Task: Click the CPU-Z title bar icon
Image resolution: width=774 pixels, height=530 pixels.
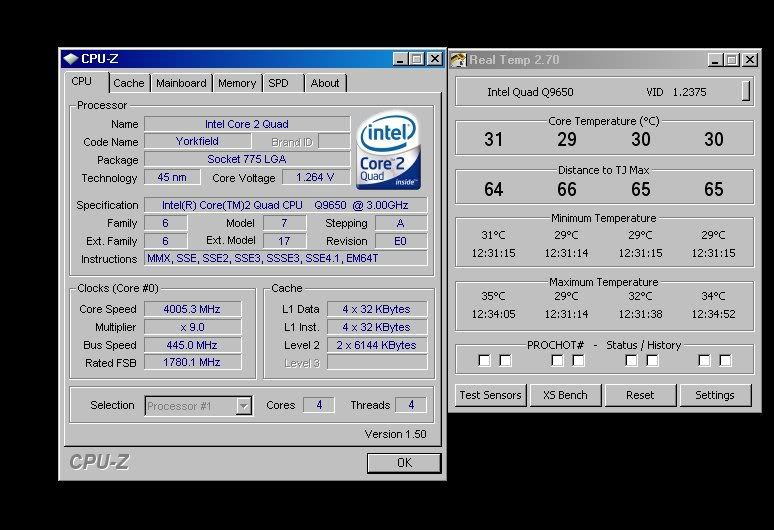Action: (x=71, y=59)
